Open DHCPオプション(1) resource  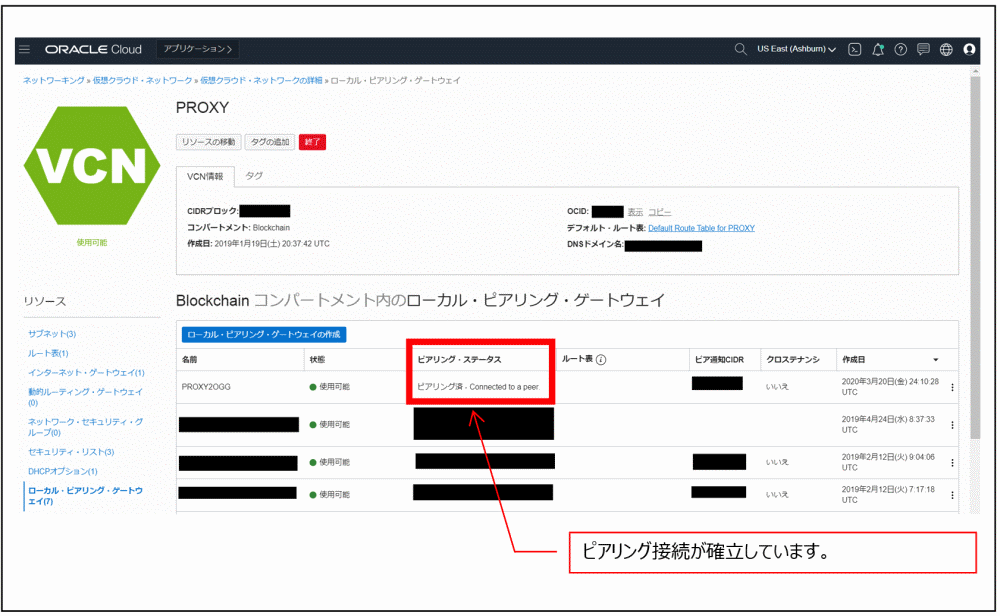[x=62, y=471]
